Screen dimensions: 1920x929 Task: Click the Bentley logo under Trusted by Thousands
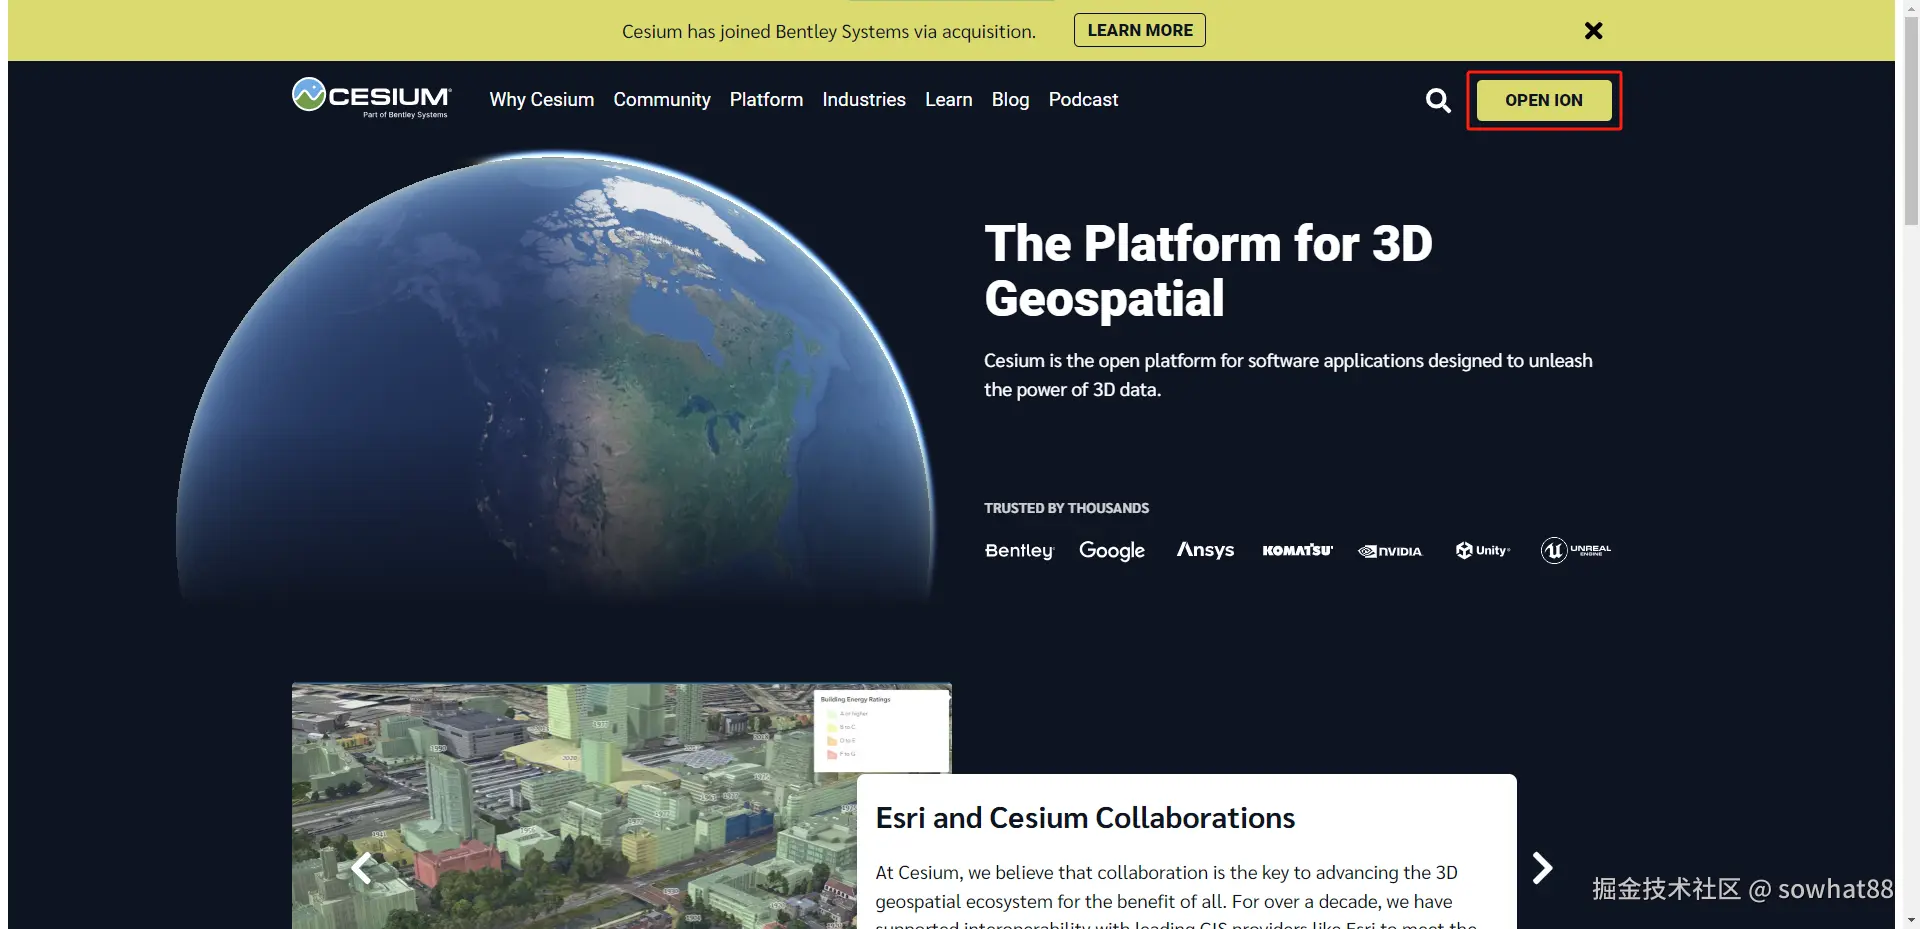tap(1019, 550)
